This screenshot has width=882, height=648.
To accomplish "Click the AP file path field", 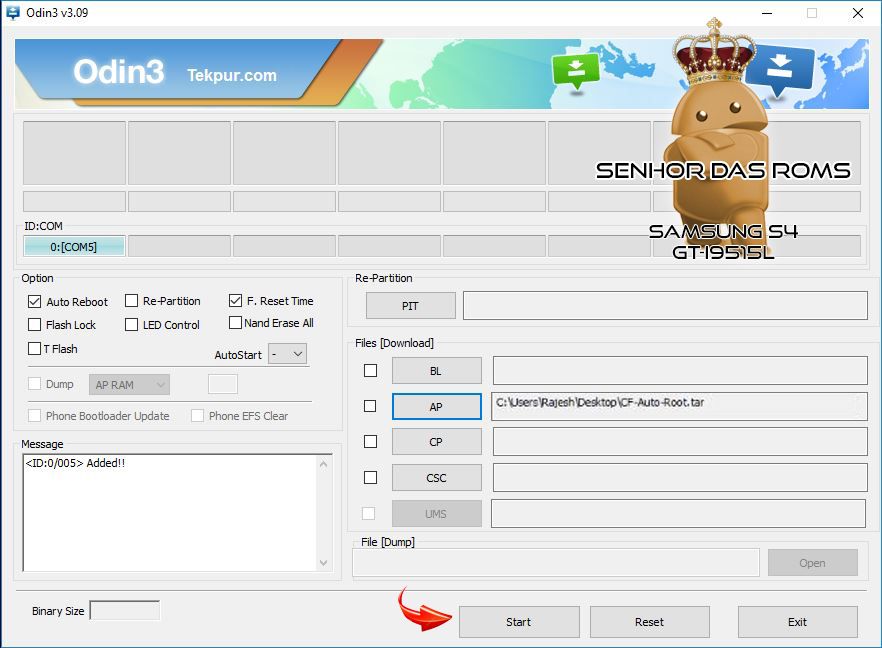I will (x=679, y=405).
